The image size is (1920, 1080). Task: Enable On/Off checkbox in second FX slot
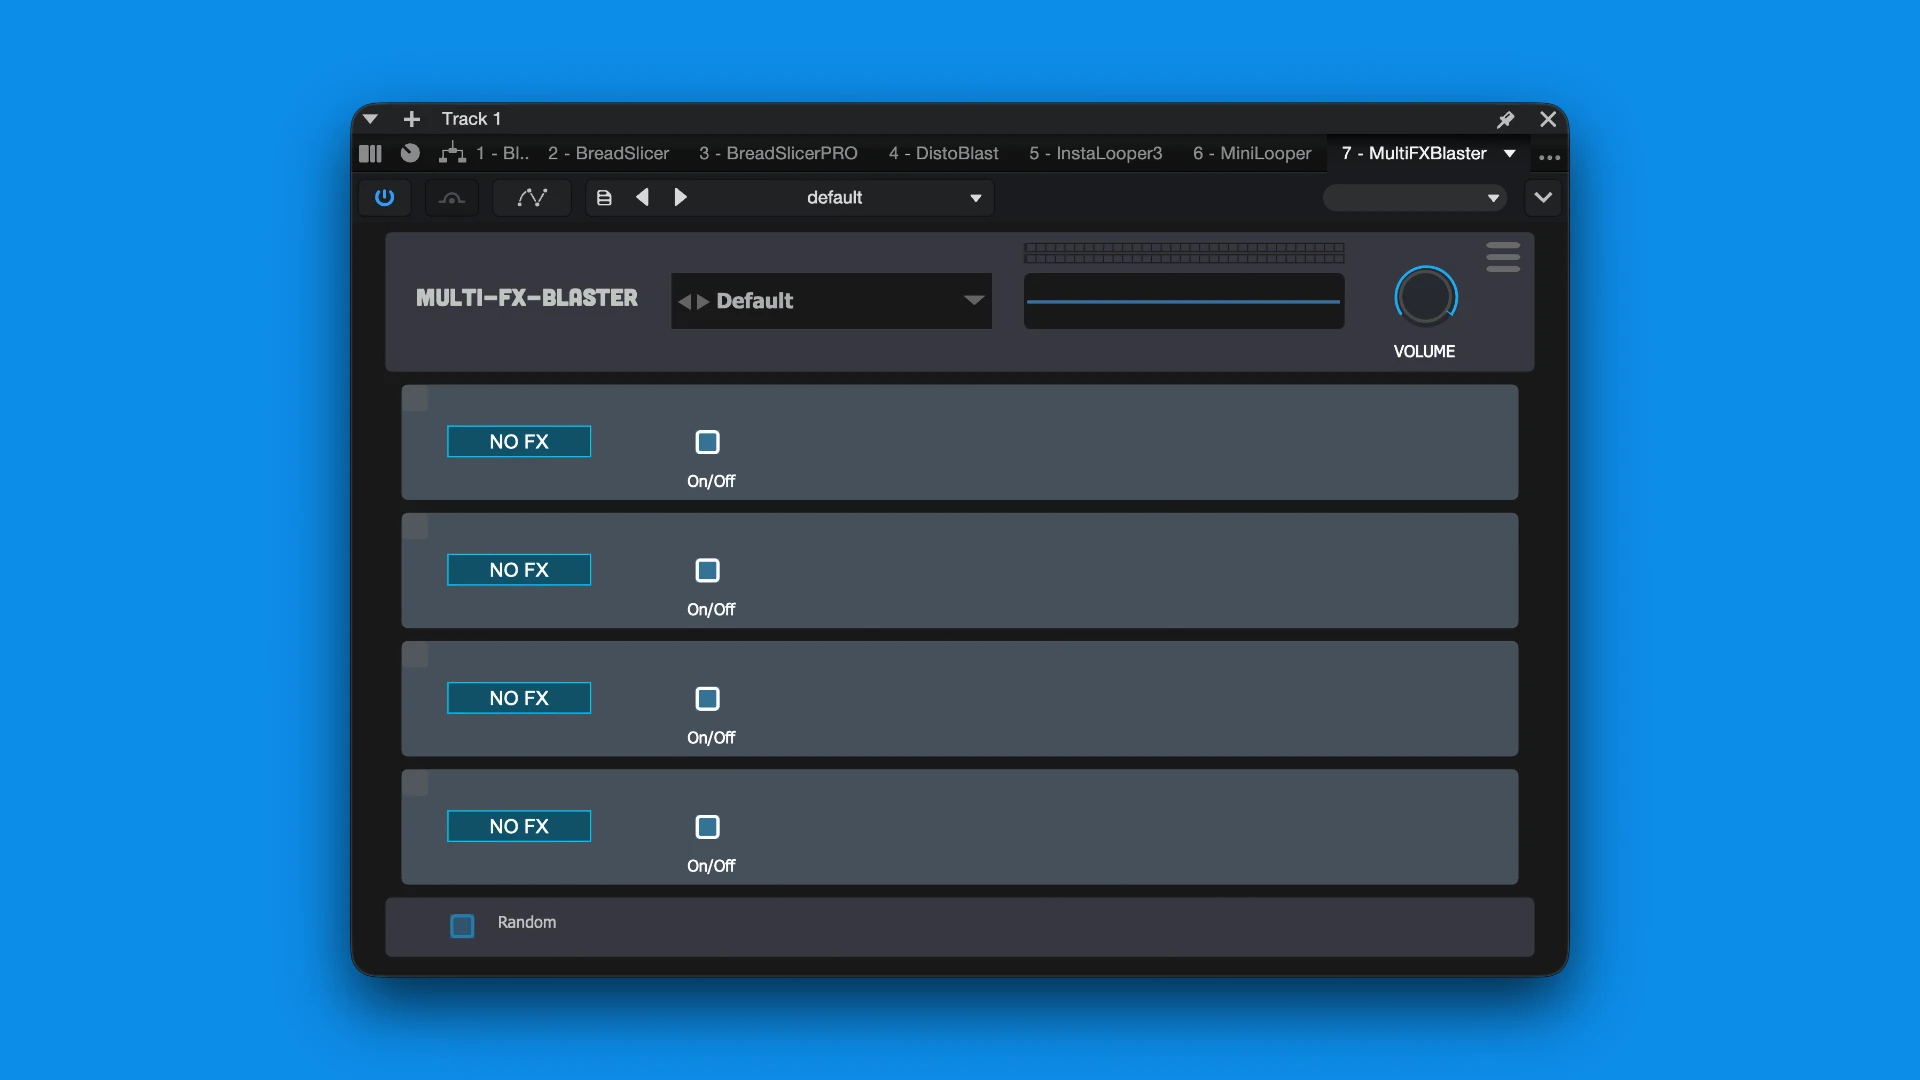tap(708, 570)
